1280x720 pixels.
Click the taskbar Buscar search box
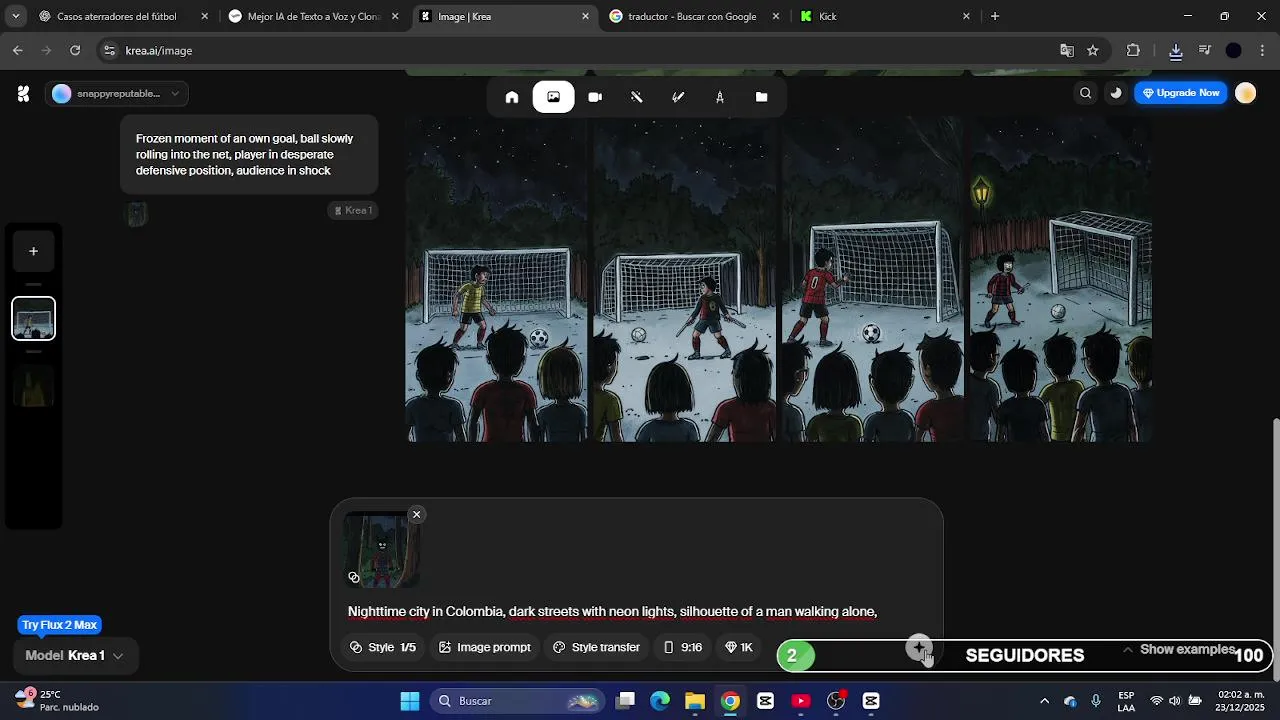517,701
